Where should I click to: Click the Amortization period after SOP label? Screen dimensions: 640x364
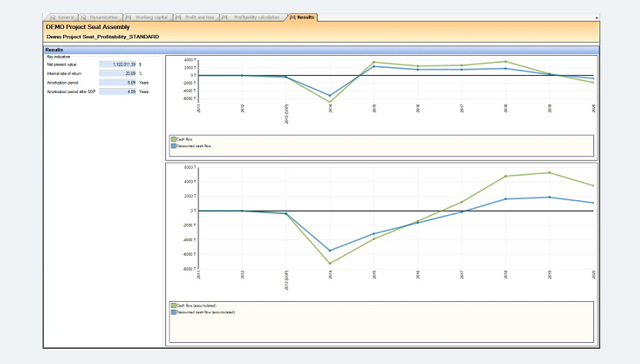pyautogui.click(x=71, y=92)
